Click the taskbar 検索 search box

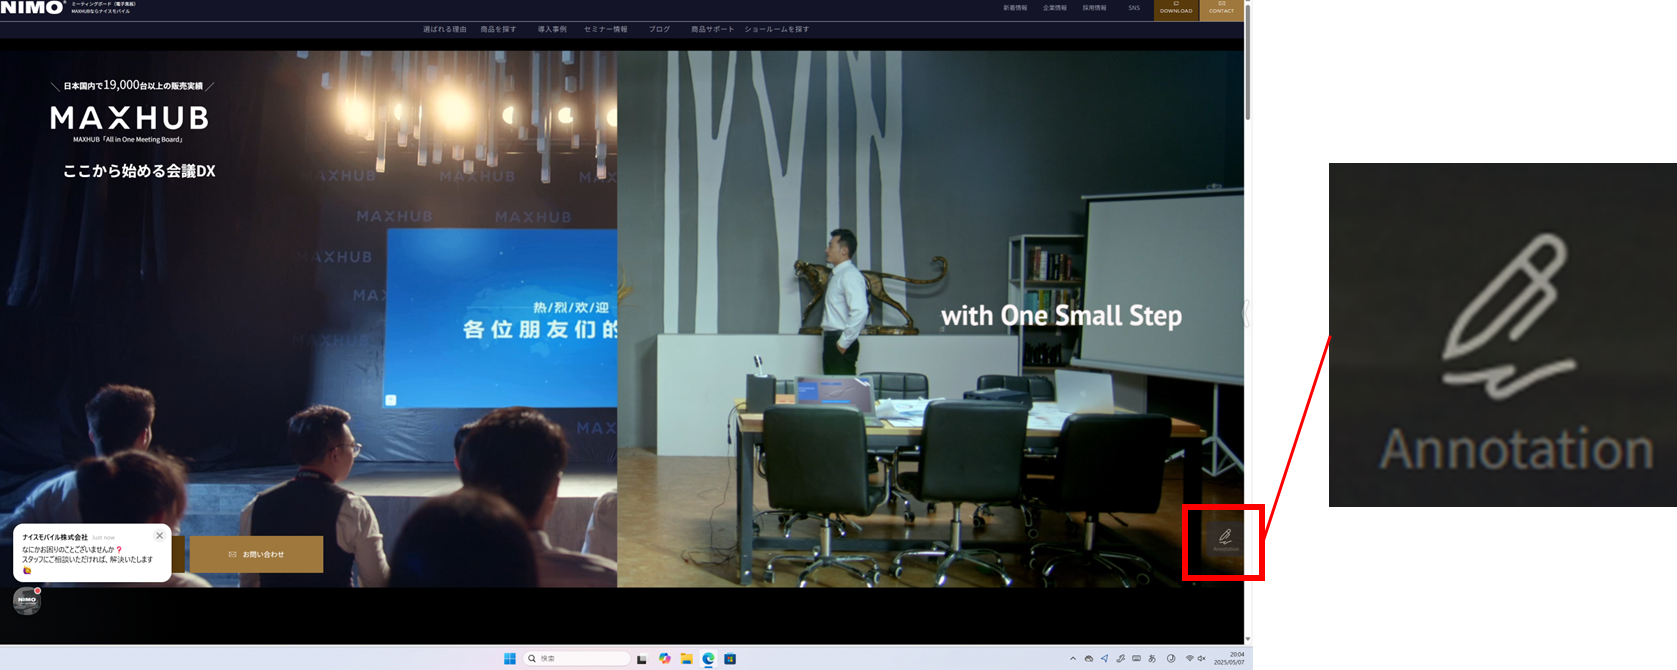[578, 658]
